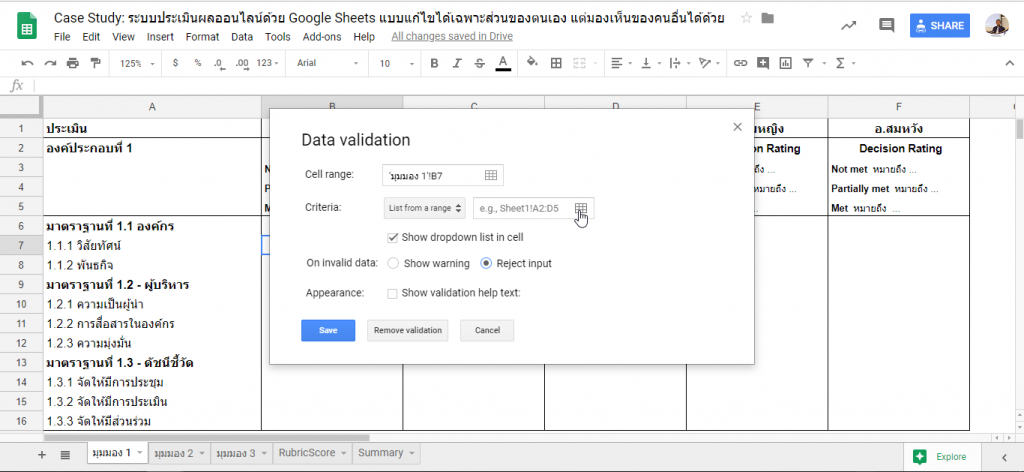Select the 'Show warning' radio option
Screen dimensions: 1024x472
[x=393, y=264]
